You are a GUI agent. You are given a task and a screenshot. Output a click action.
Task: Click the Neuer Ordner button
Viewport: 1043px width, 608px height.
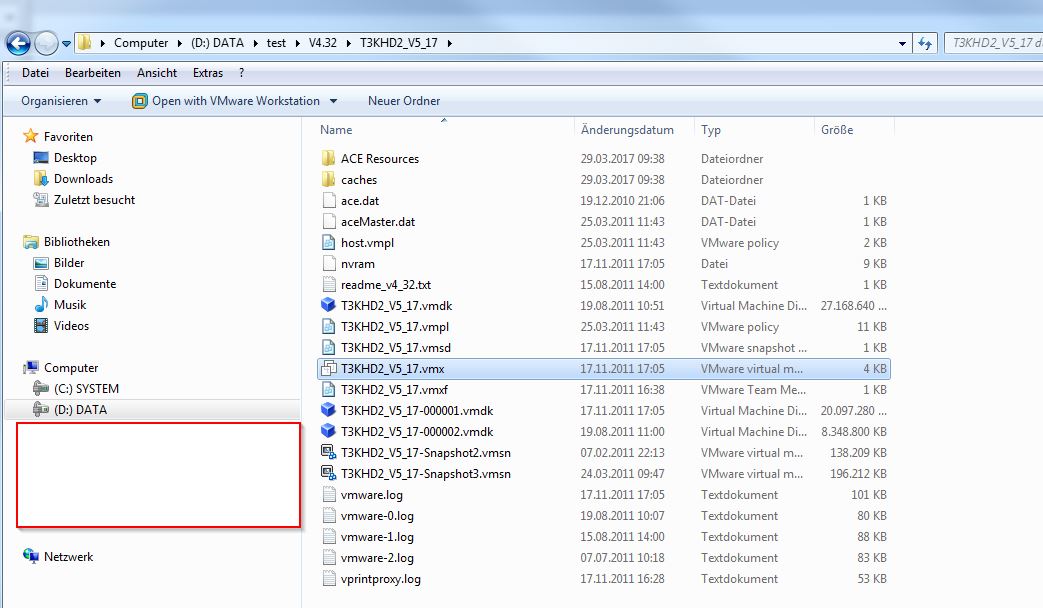404,101
